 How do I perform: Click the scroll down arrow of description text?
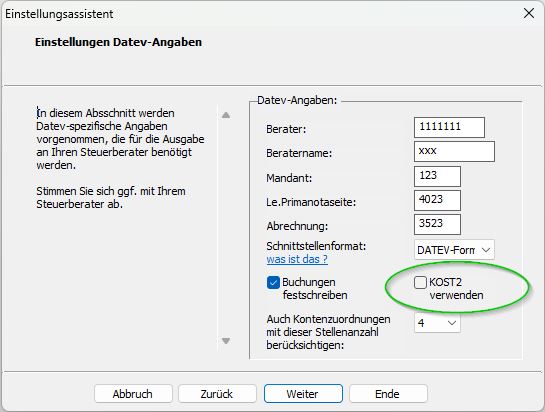pos(226,341)
